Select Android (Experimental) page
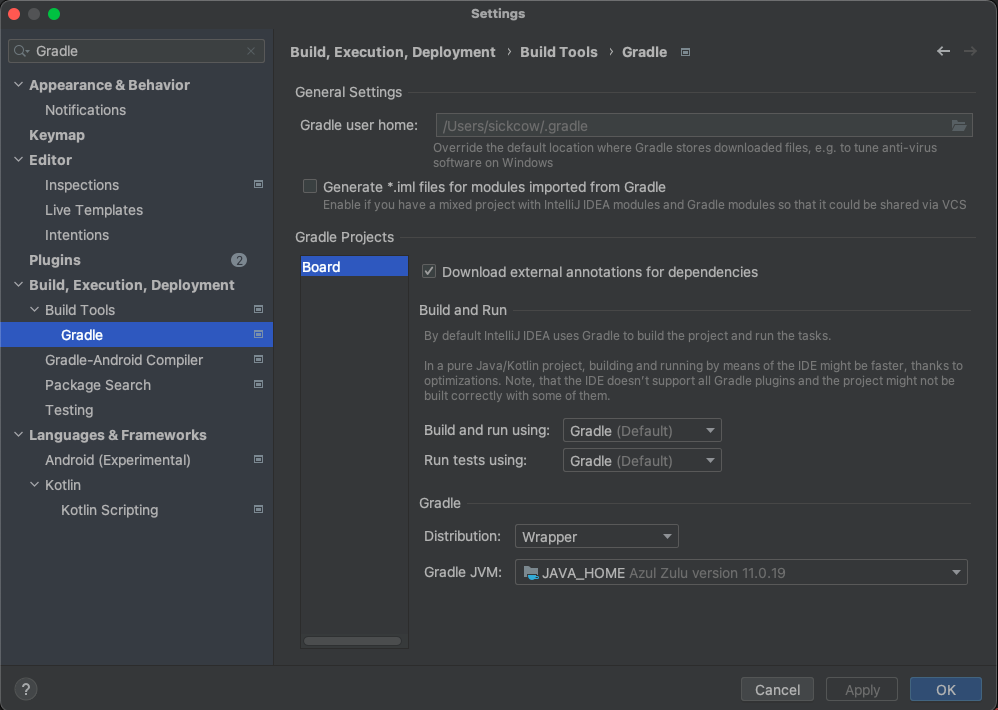Viewport: 998px width, 710px height. (118, 460)
